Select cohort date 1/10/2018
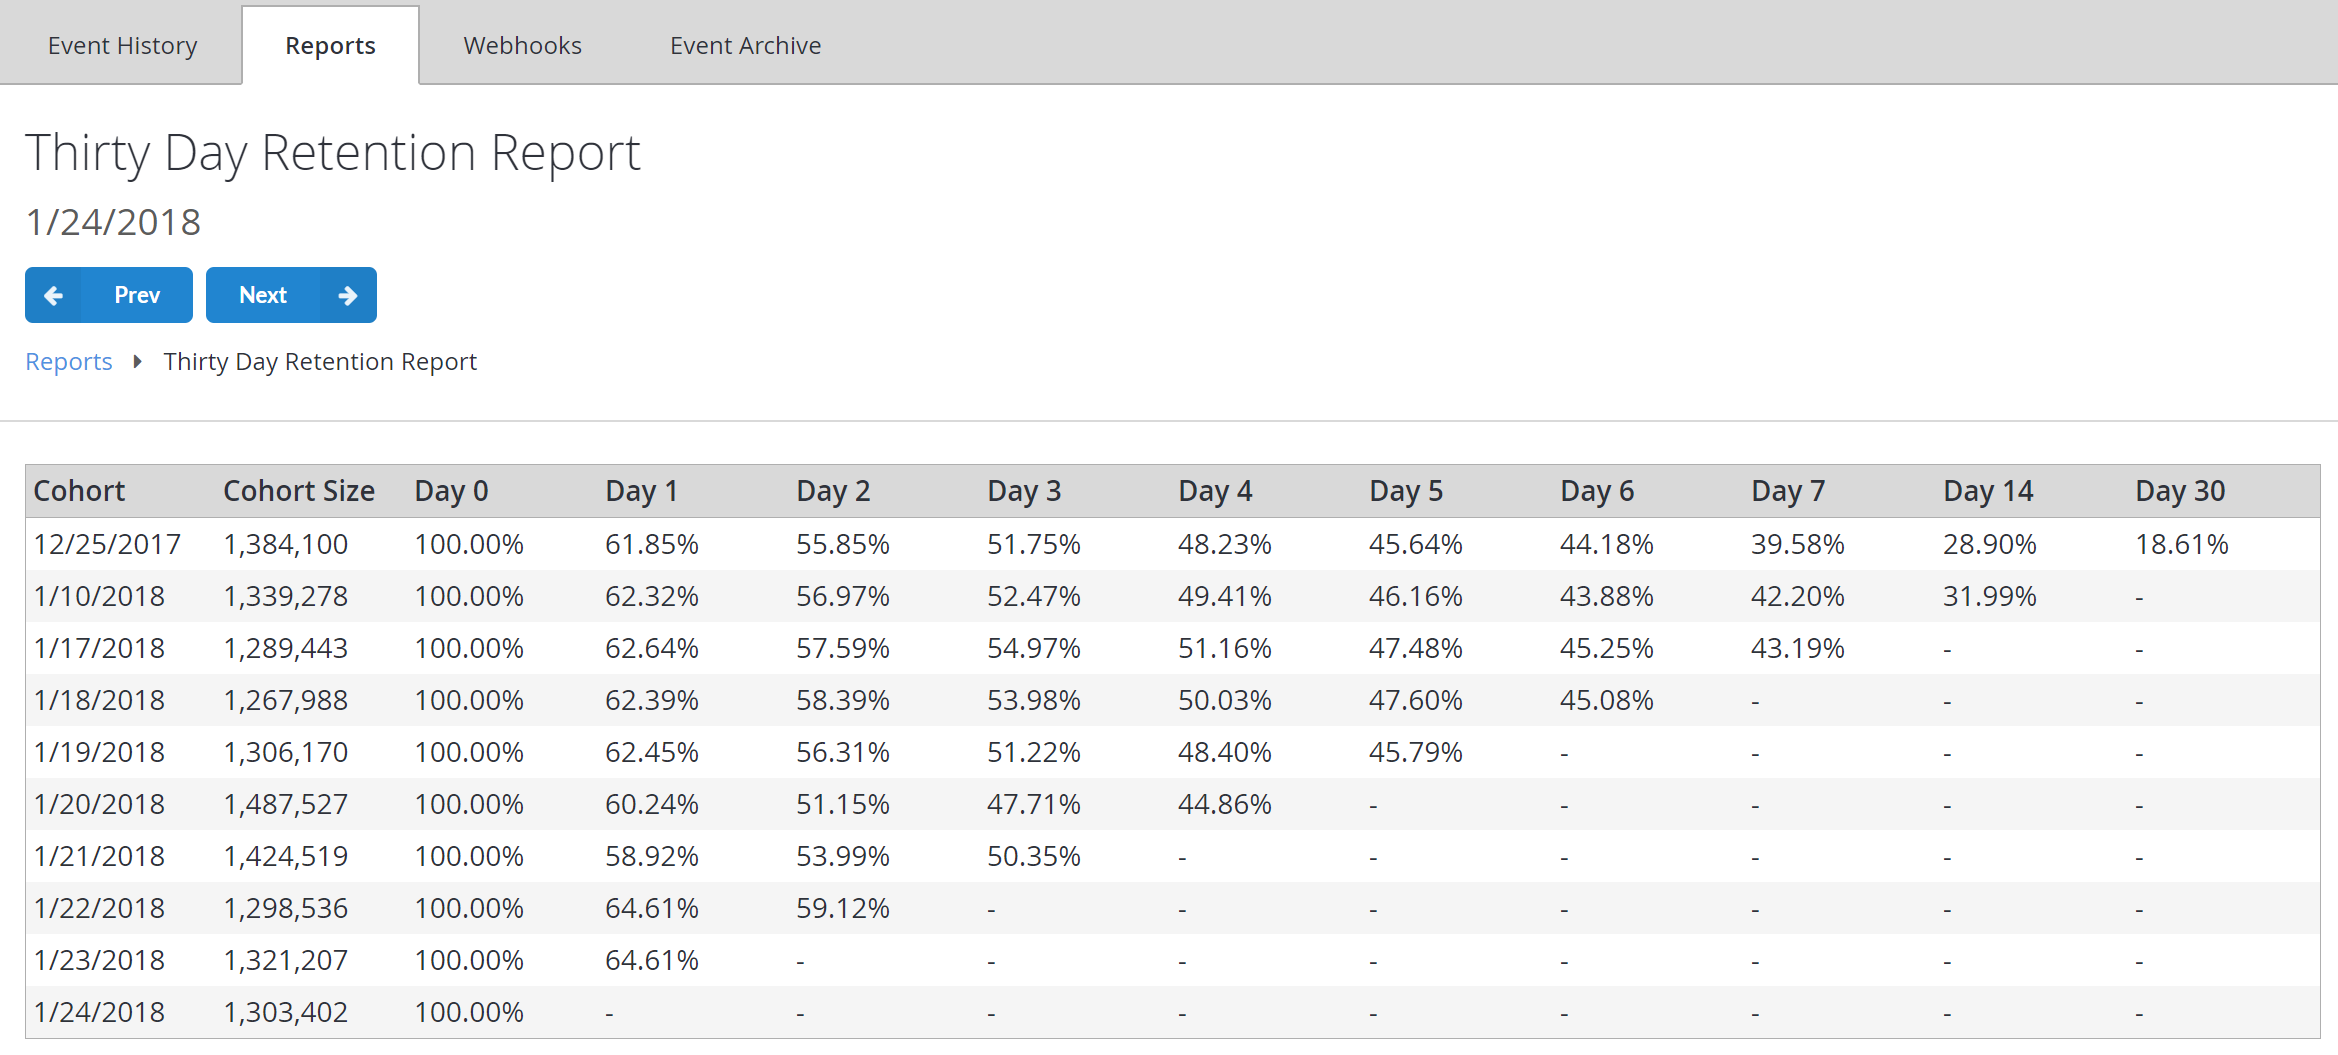Viewport: 2338px width, 1055px height. [99, 596]
